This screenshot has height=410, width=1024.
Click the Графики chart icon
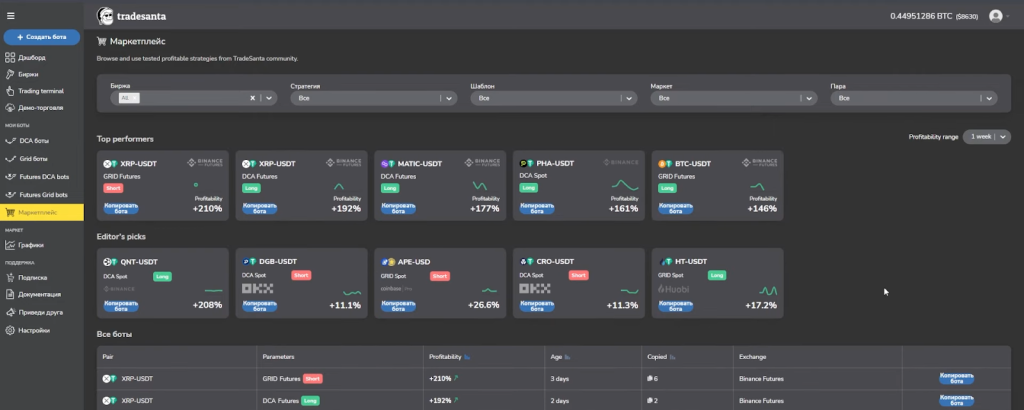(10, 245)
